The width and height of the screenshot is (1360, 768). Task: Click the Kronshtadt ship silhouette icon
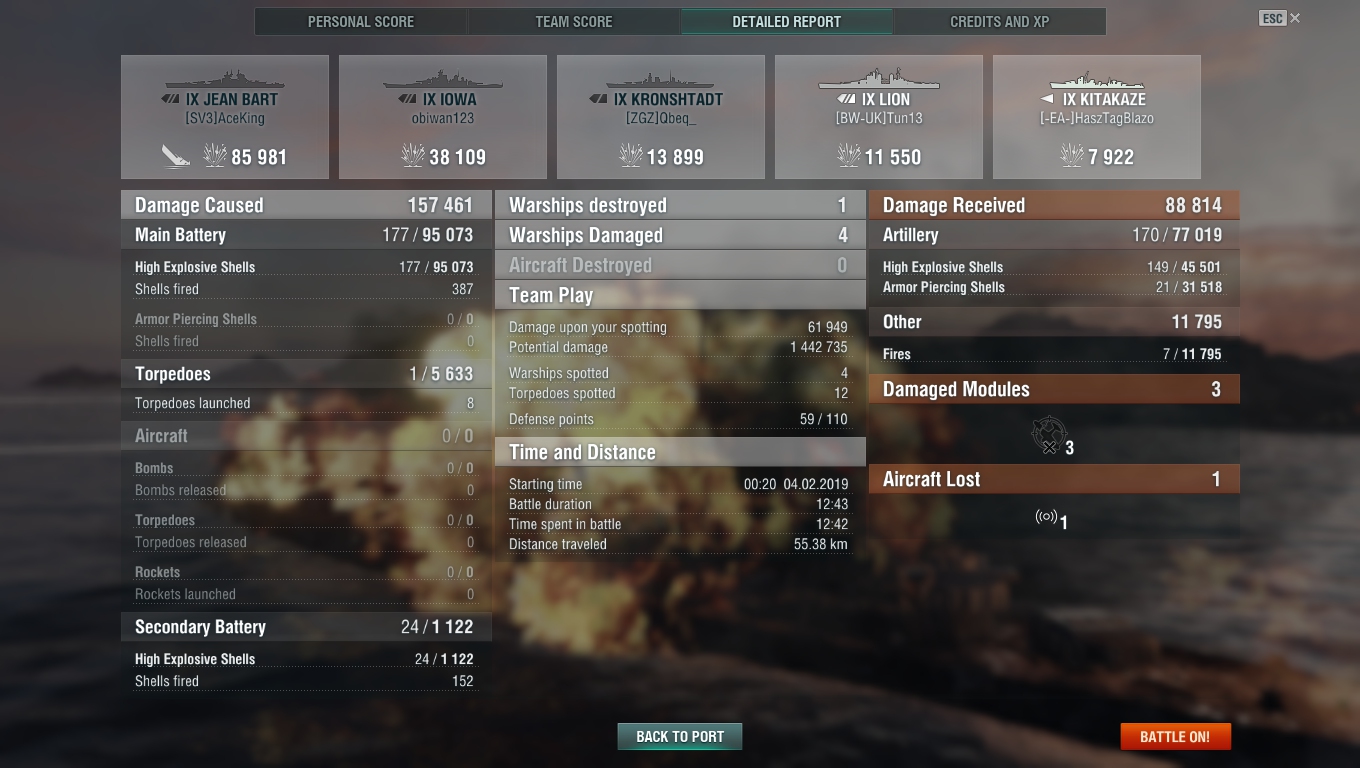(660, 80)
